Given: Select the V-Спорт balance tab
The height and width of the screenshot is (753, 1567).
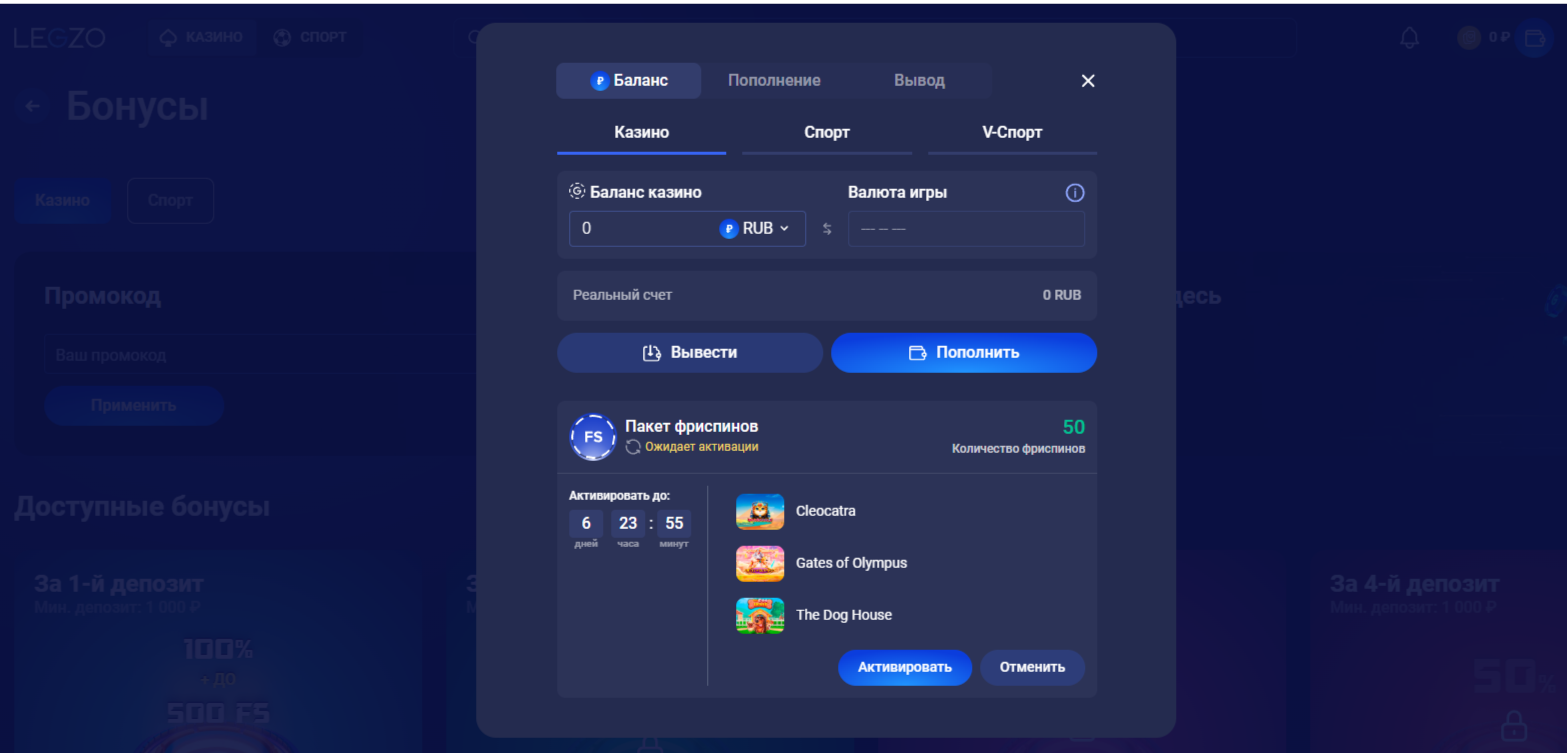Looking at the screenshot, I should [1012, 133].
